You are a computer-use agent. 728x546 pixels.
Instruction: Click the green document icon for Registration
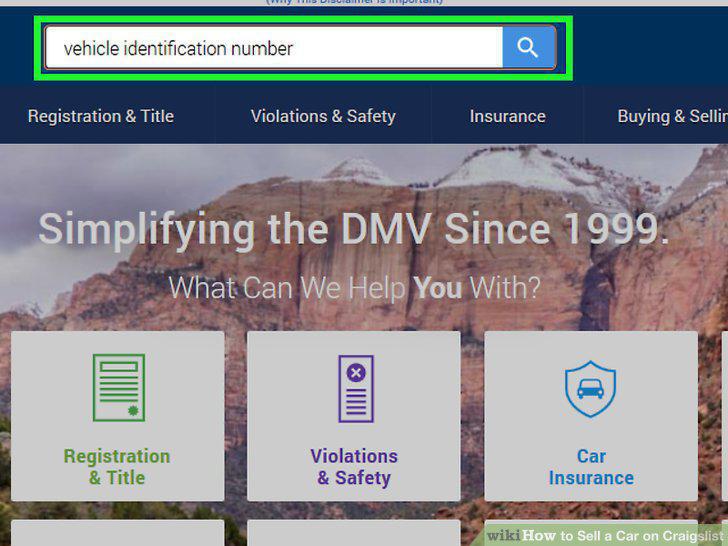pyautogui.click(x=119, y=388)
